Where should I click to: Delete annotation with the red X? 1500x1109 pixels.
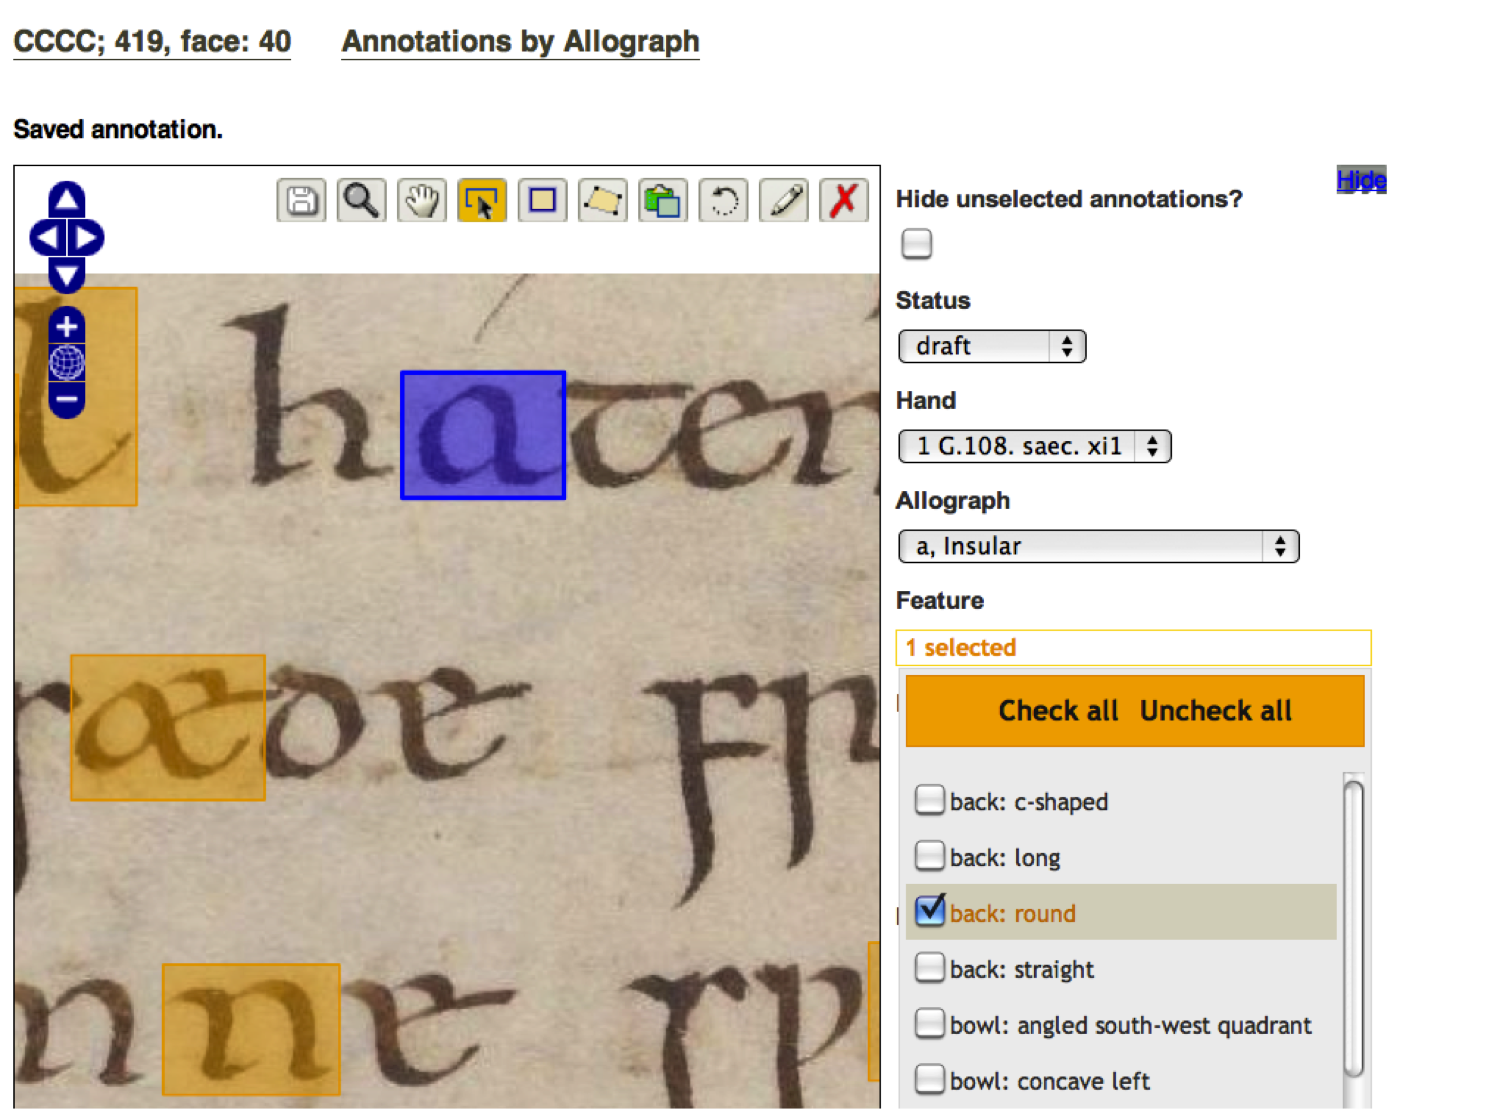click(844, 201)
